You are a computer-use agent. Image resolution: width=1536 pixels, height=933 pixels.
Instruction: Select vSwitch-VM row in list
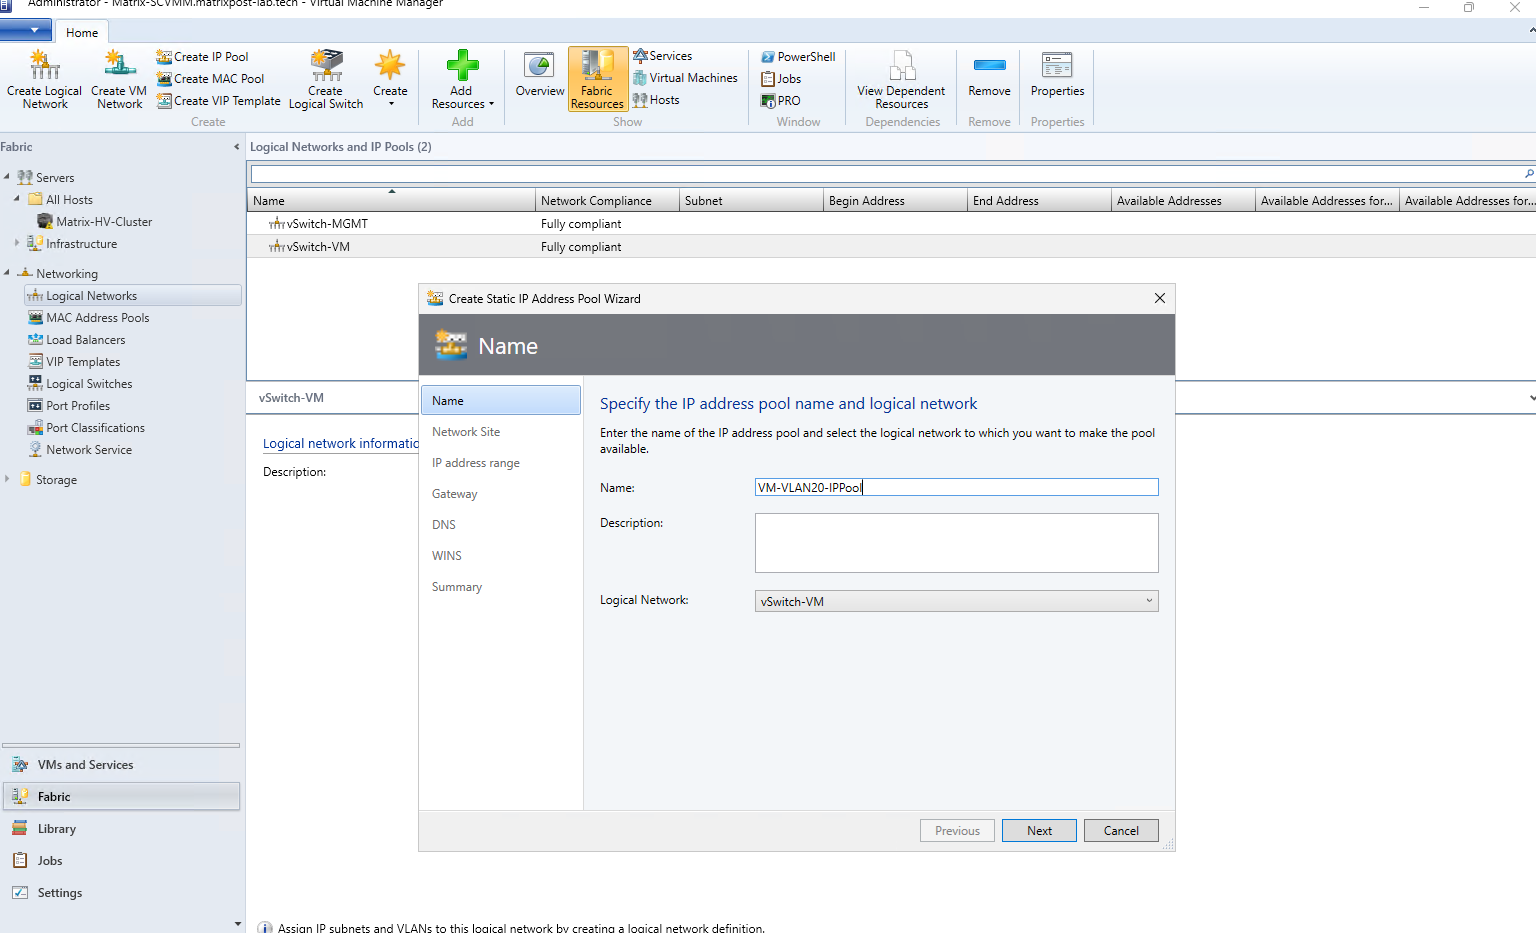[x=891, y=247]
